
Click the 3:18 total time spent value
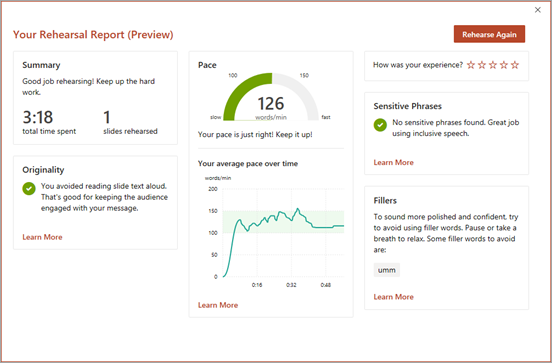(38, 117)
